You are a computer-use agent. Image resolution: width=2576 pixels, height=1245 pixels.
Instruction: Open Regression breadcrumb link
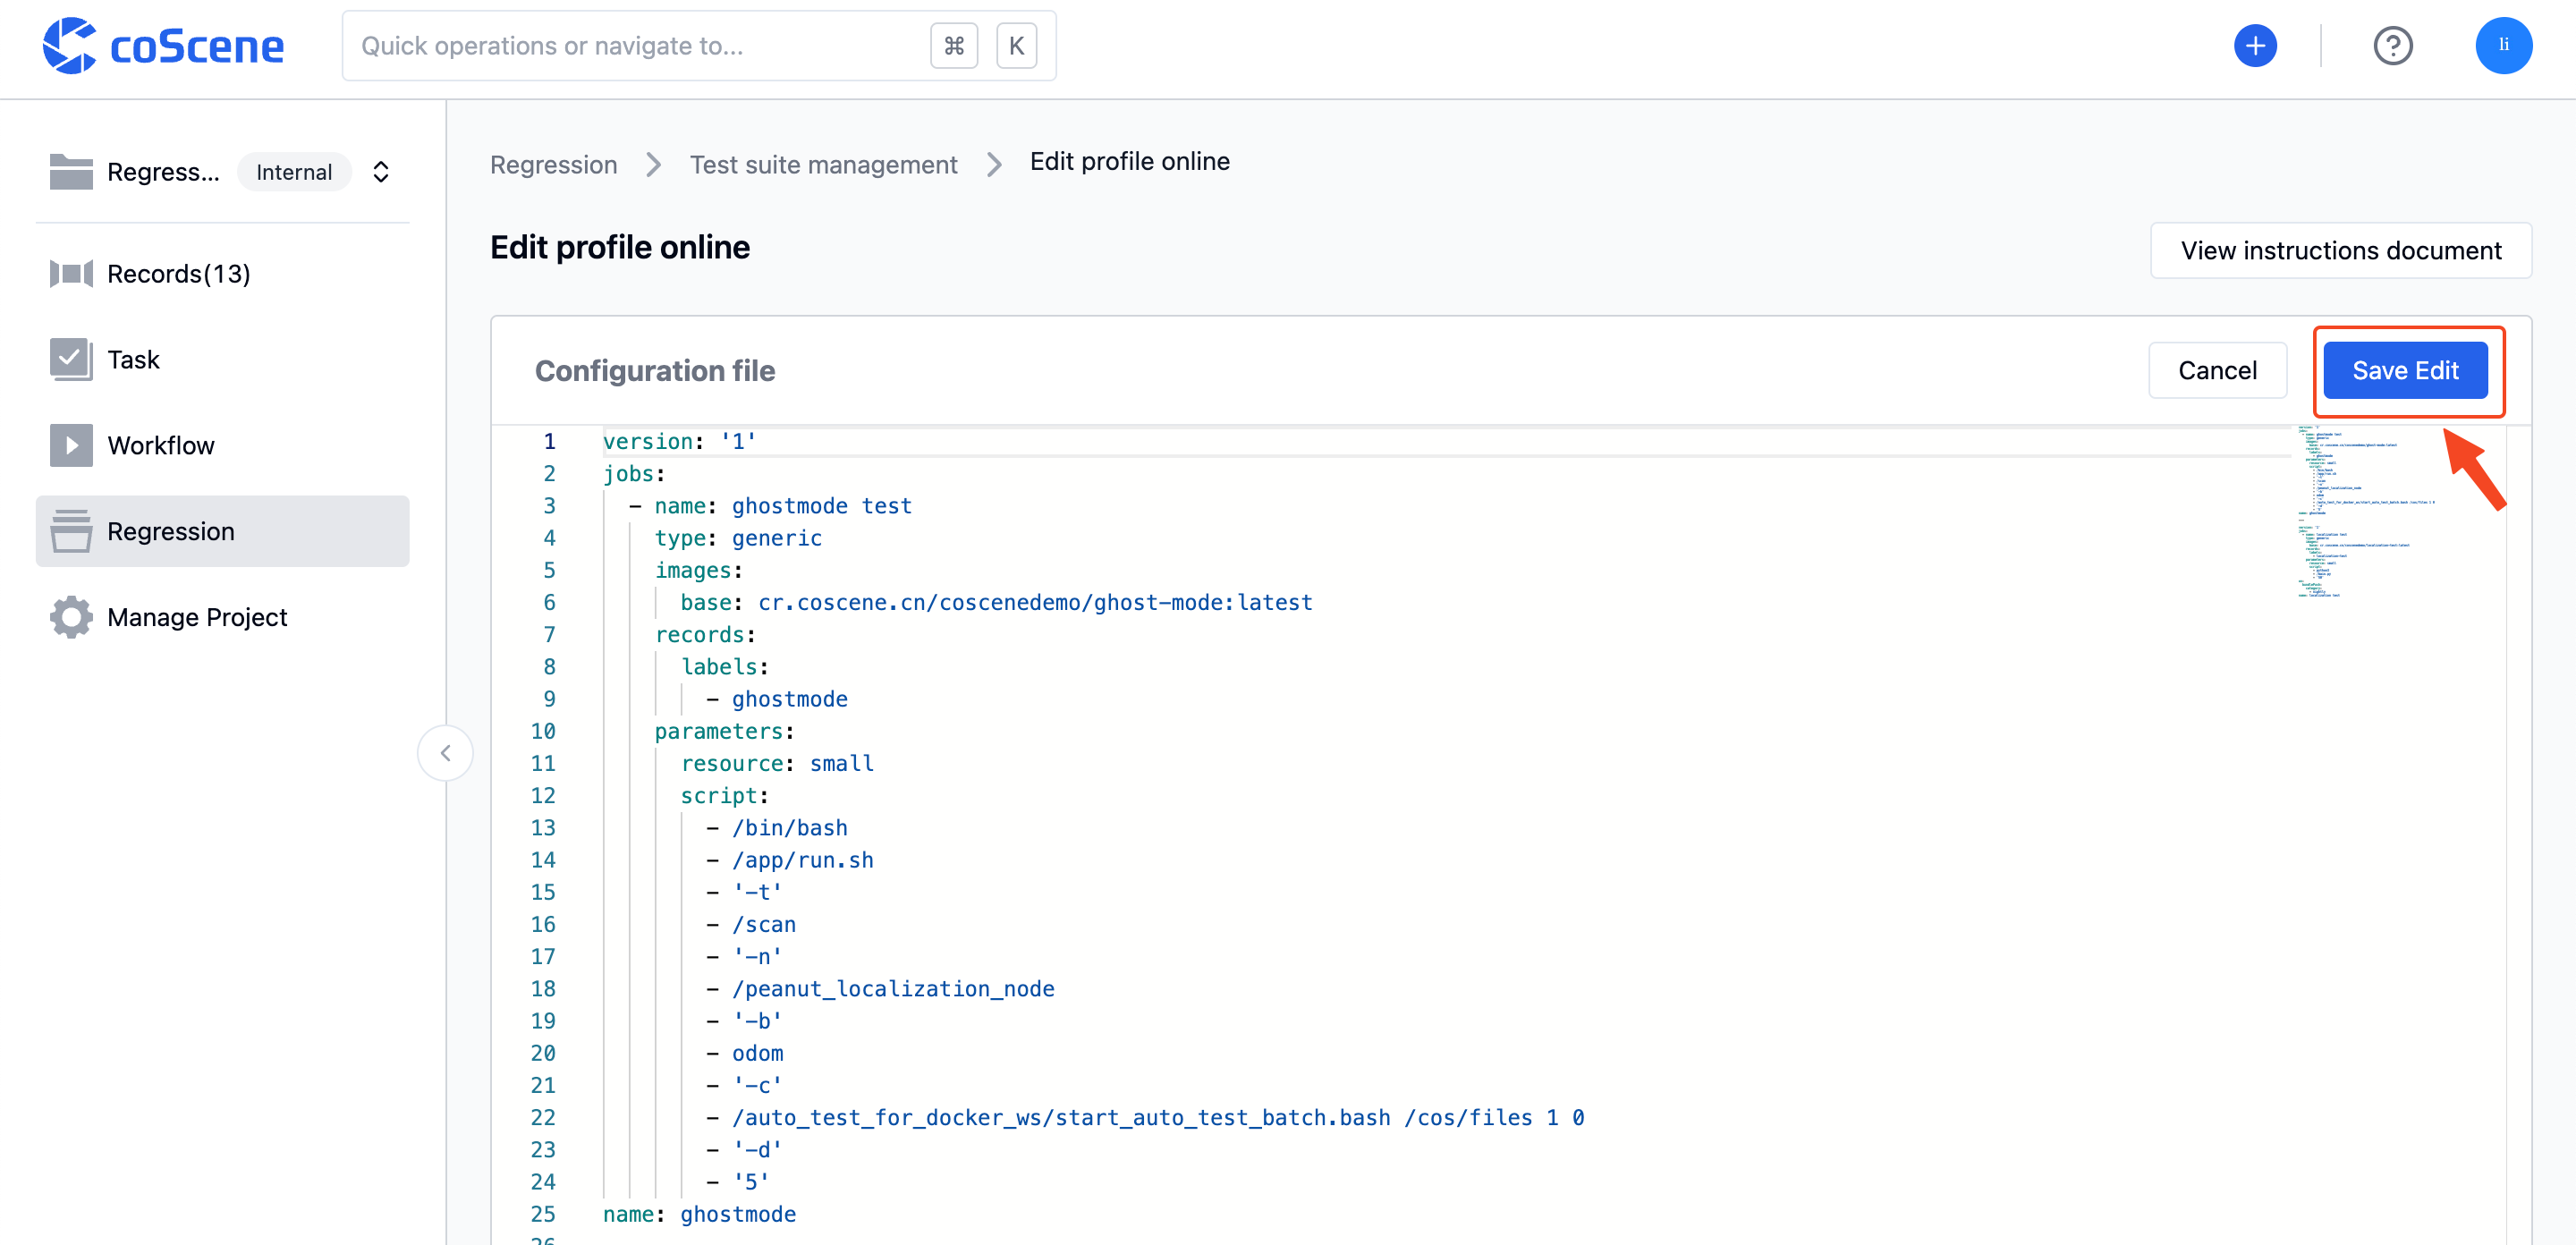[x=554, y=161]
